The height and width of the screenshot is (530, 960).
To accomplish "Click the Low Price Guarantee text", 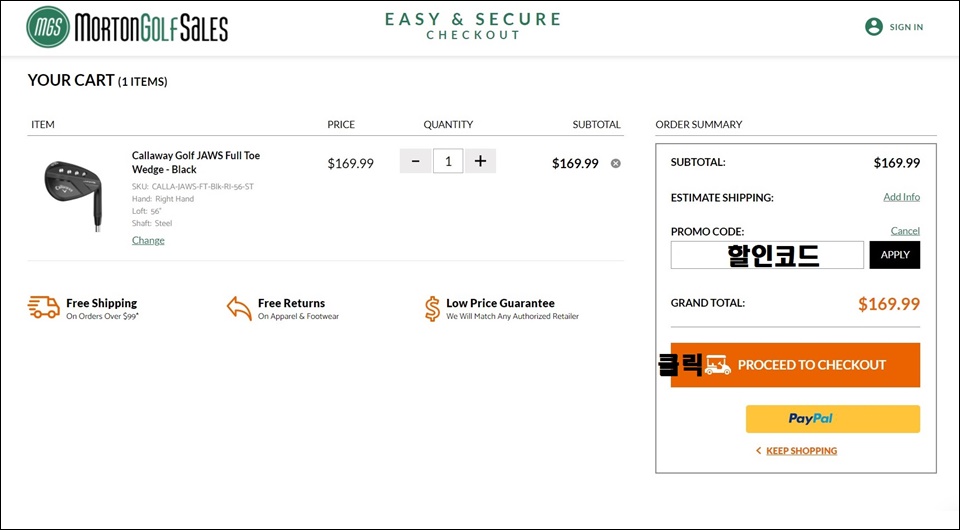I will pyautogui.click(x=500, y=303).
